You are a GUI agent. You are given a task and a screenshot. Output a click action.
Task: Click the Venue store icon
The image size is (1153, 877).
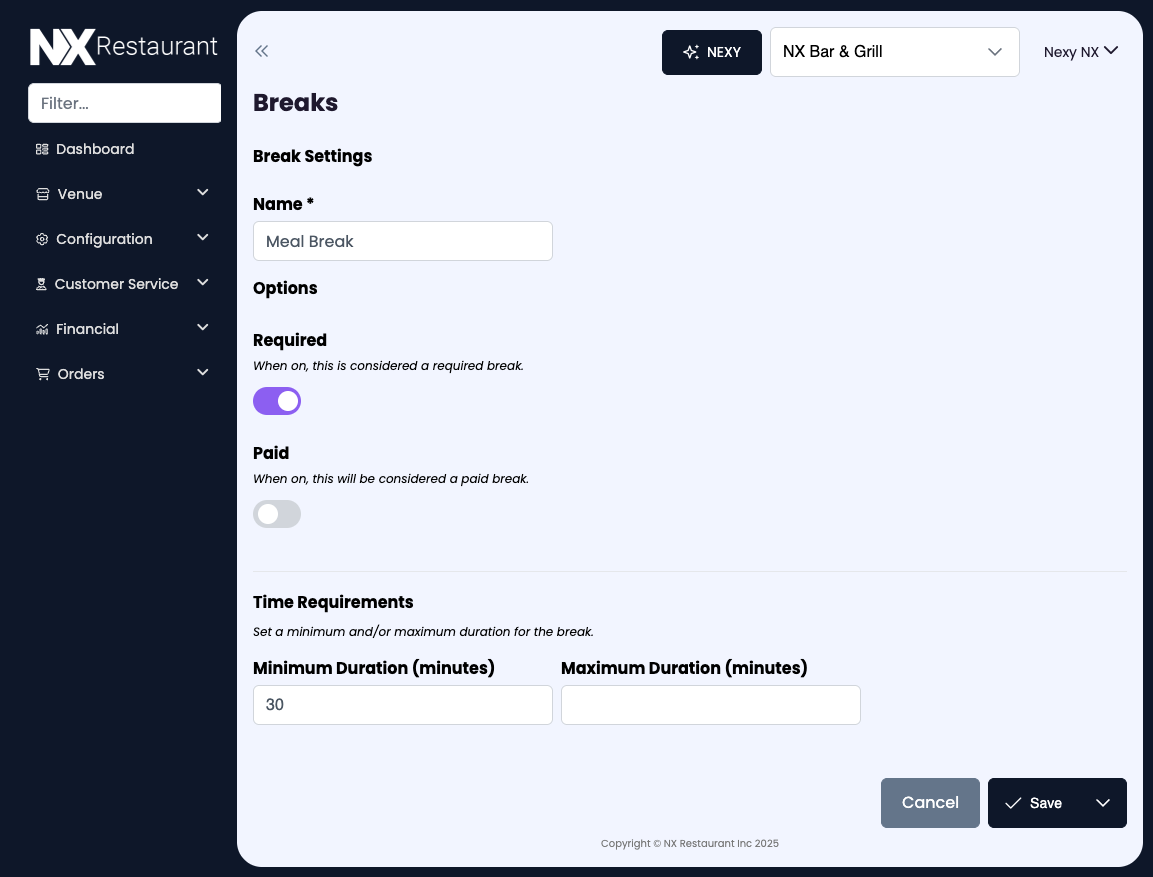[x=42, y=194]
